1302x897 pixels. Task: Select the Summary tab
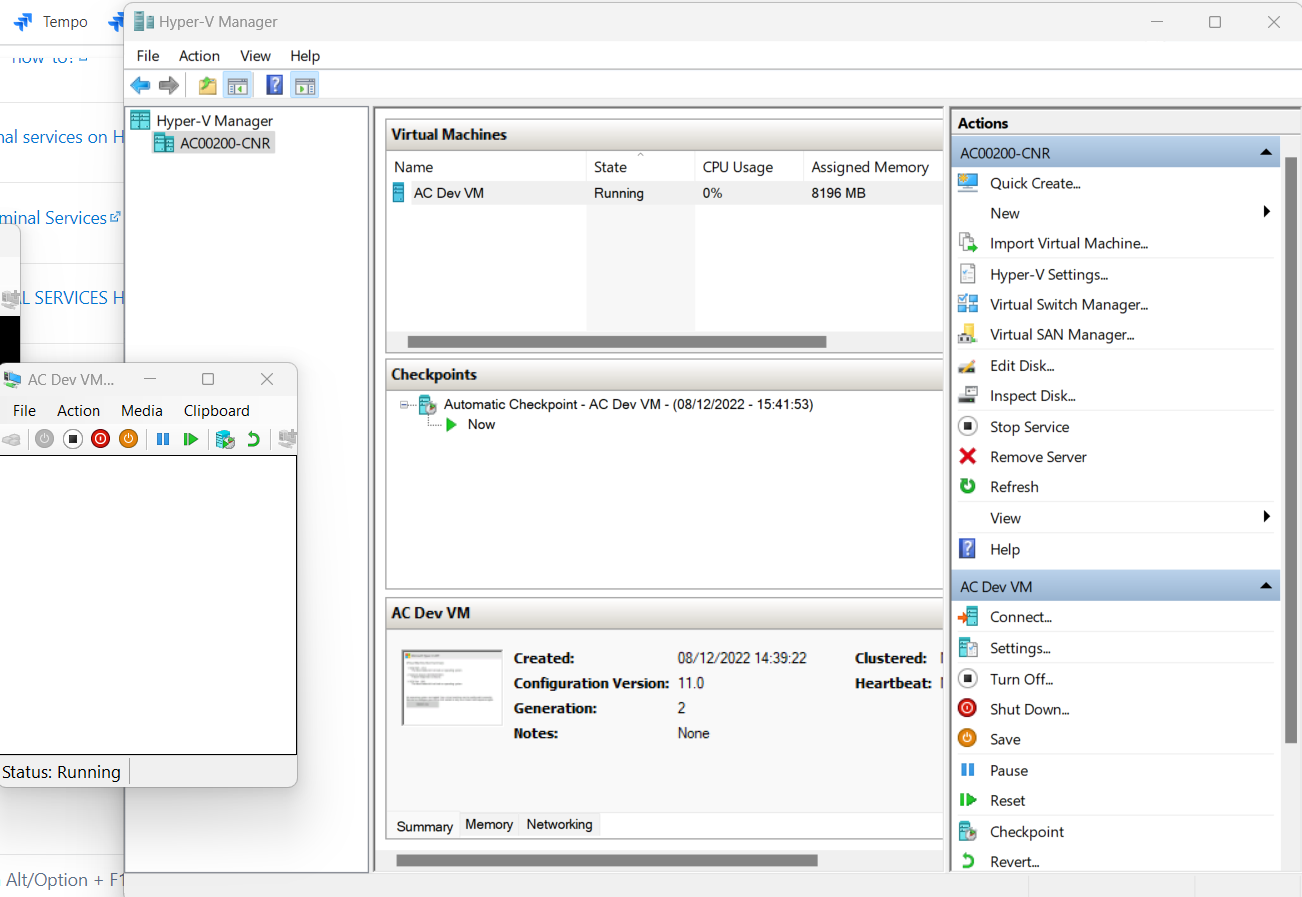(424, 826)
